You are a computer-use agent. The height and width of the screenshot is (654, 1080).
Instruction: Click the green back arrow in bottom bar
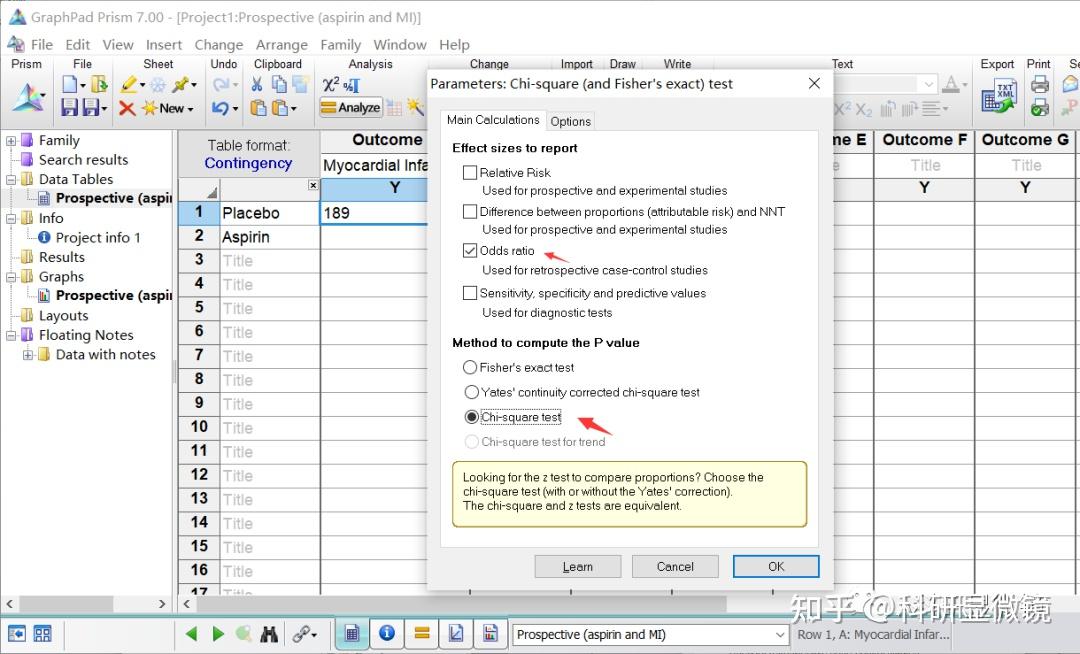191,634
